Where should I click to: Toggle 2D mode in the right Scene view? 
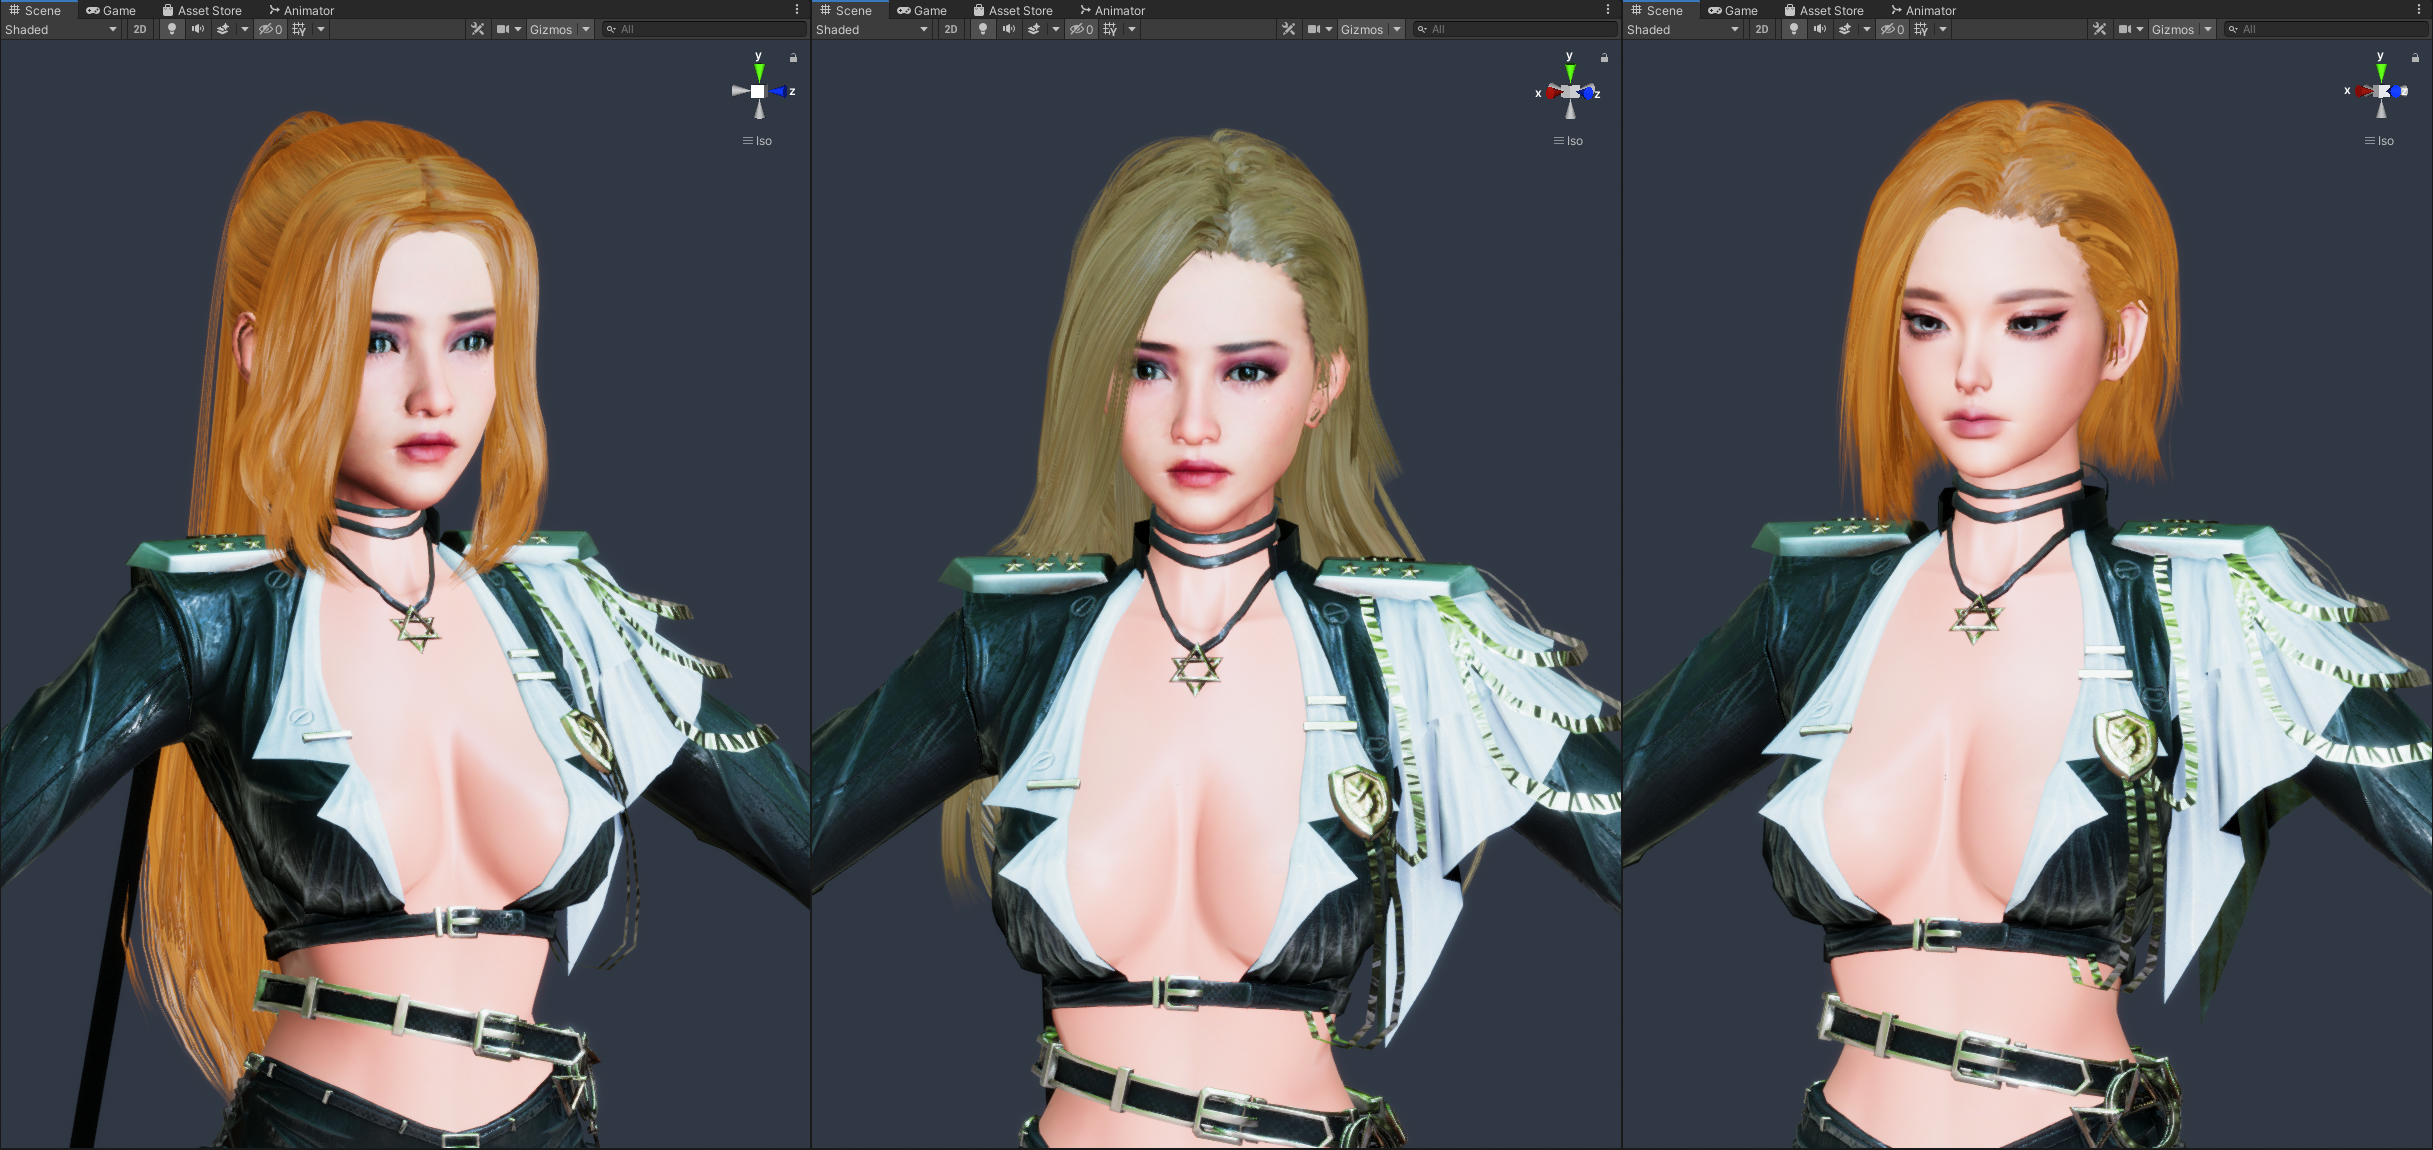click(1761, 29)
